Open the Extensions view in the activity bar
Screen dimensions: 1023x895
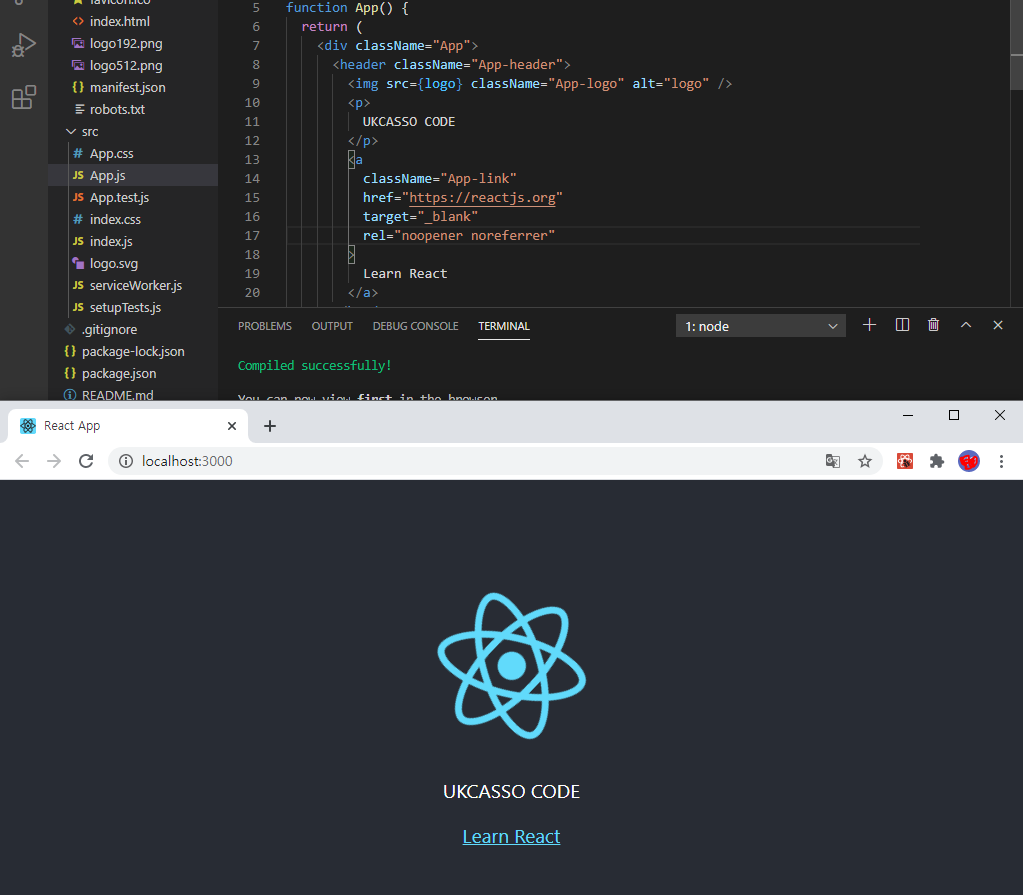tap(23, 97)
